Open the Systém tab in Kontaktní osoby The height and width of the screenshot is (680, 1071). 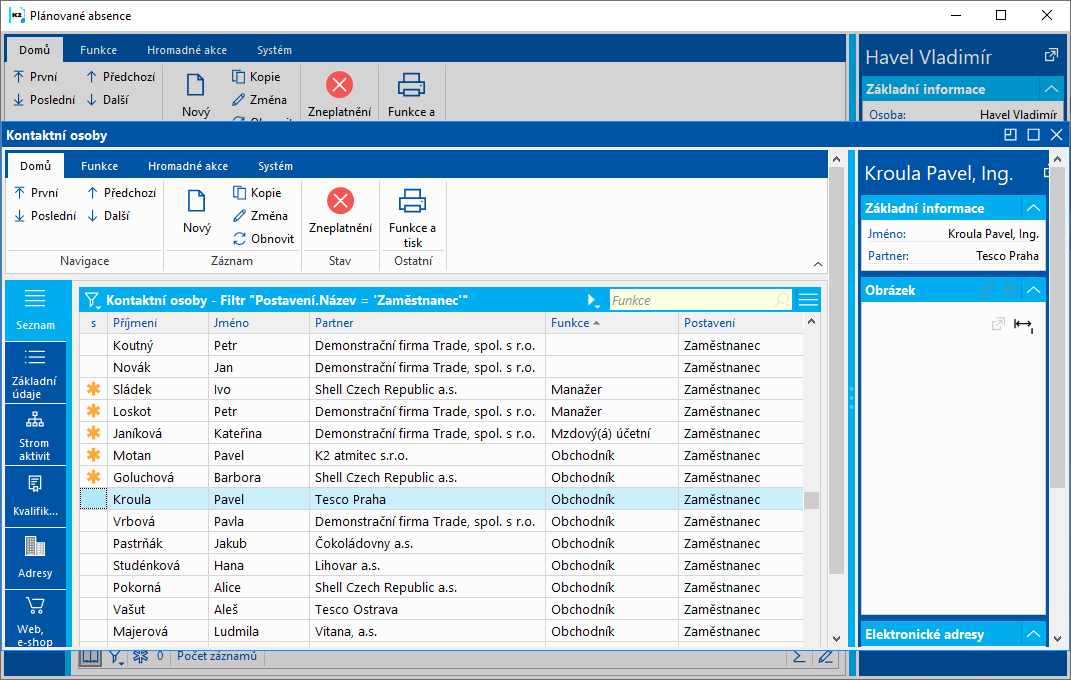pos(275,166)
